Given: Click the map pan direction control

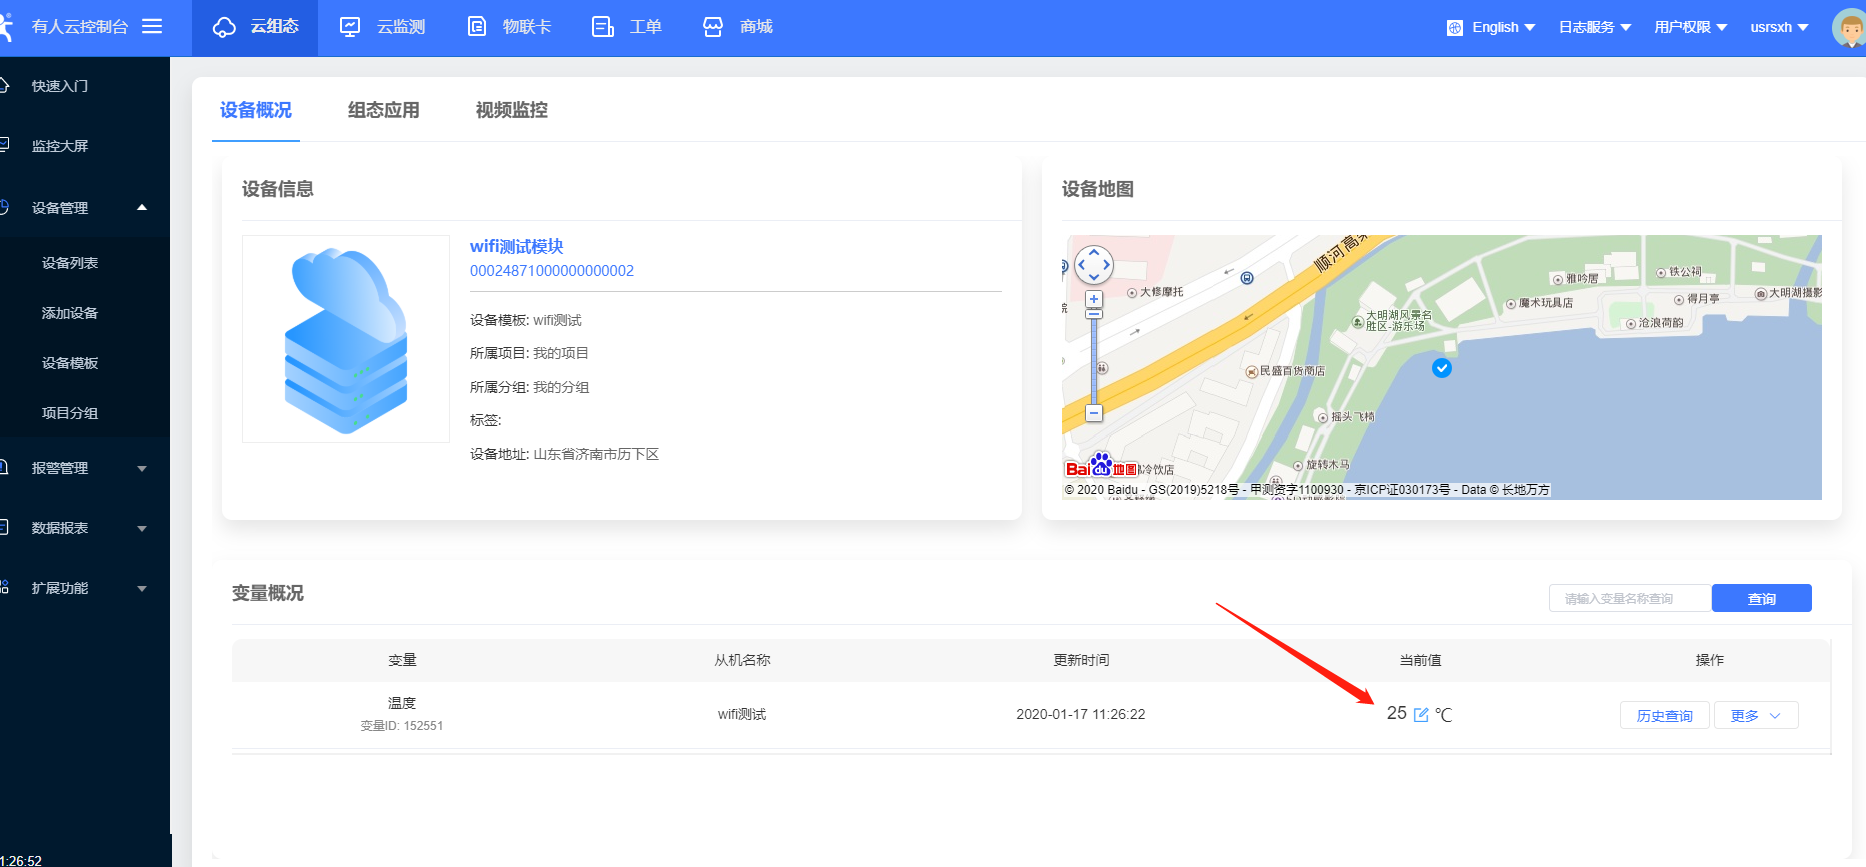Looking at the screenshot, I should pyautogui.click(x=1093, y=265).
